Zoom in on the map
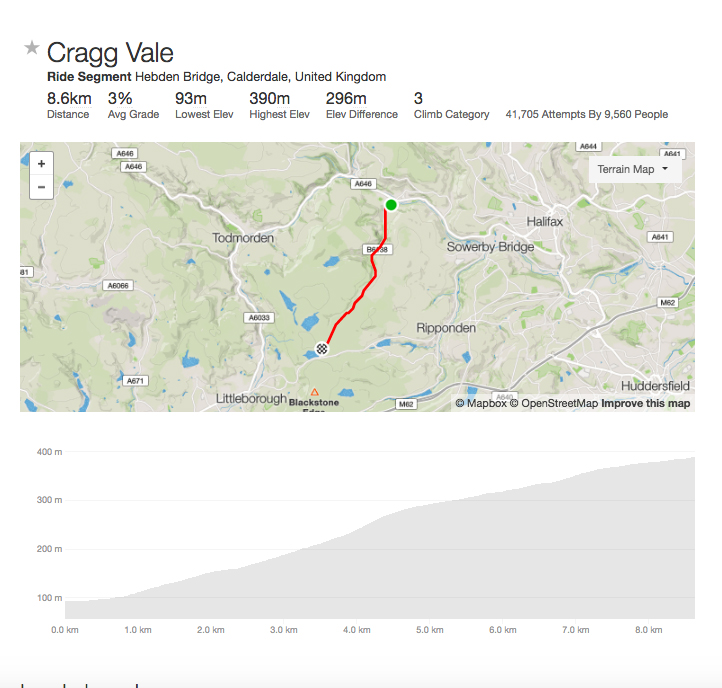The height and width of the screenshot is (688, 722). point(41,163)
